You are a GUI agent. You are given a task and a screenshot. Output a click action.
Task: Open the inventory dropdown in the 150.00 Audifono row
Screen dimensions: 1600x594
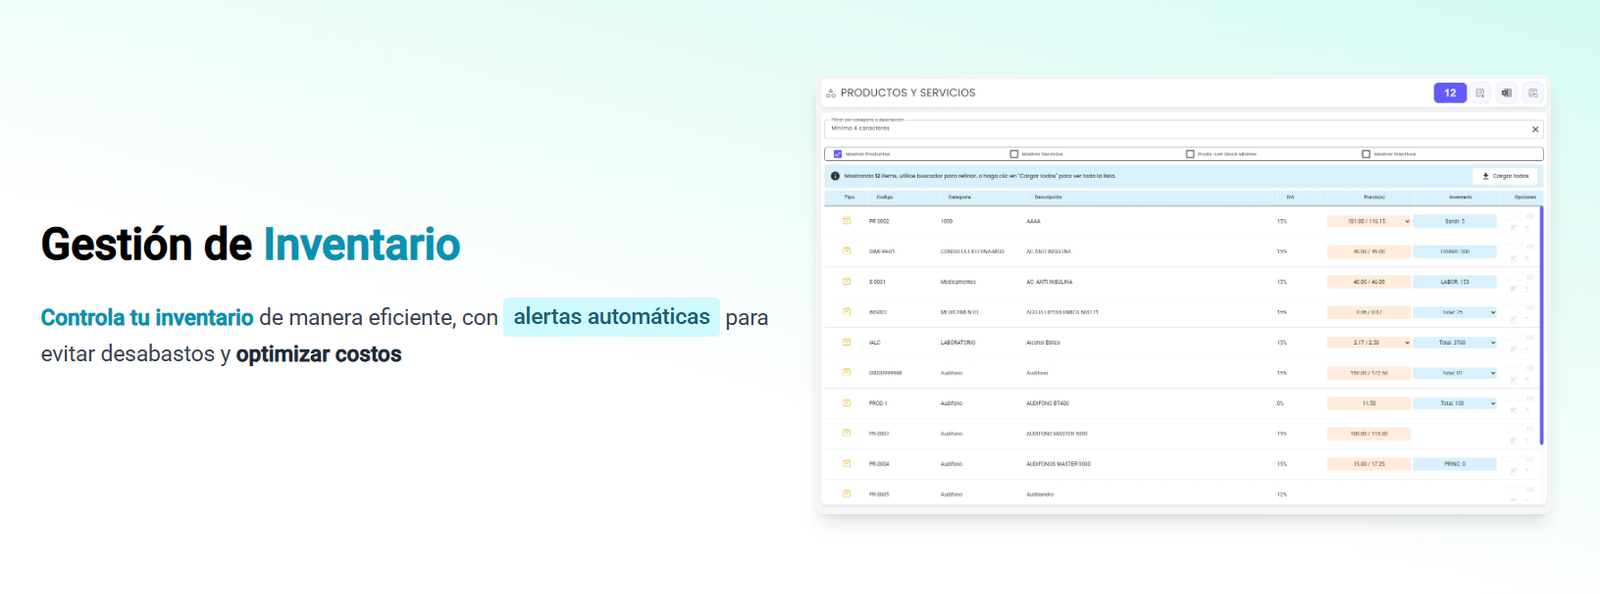[x=1455, y=373]
